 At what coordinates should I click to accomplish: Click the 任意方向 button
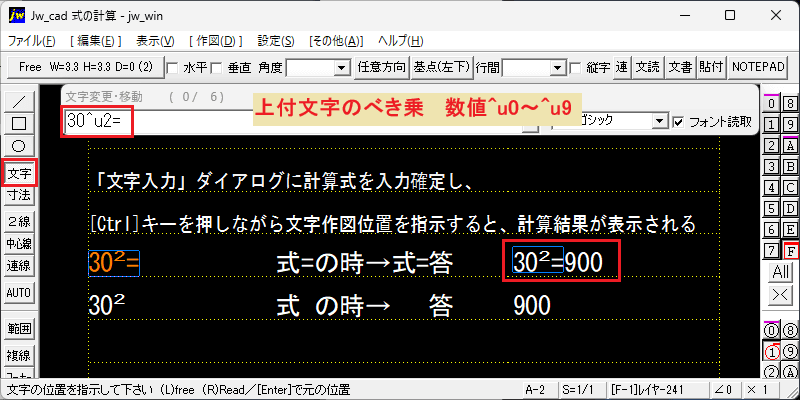(382, 67)
